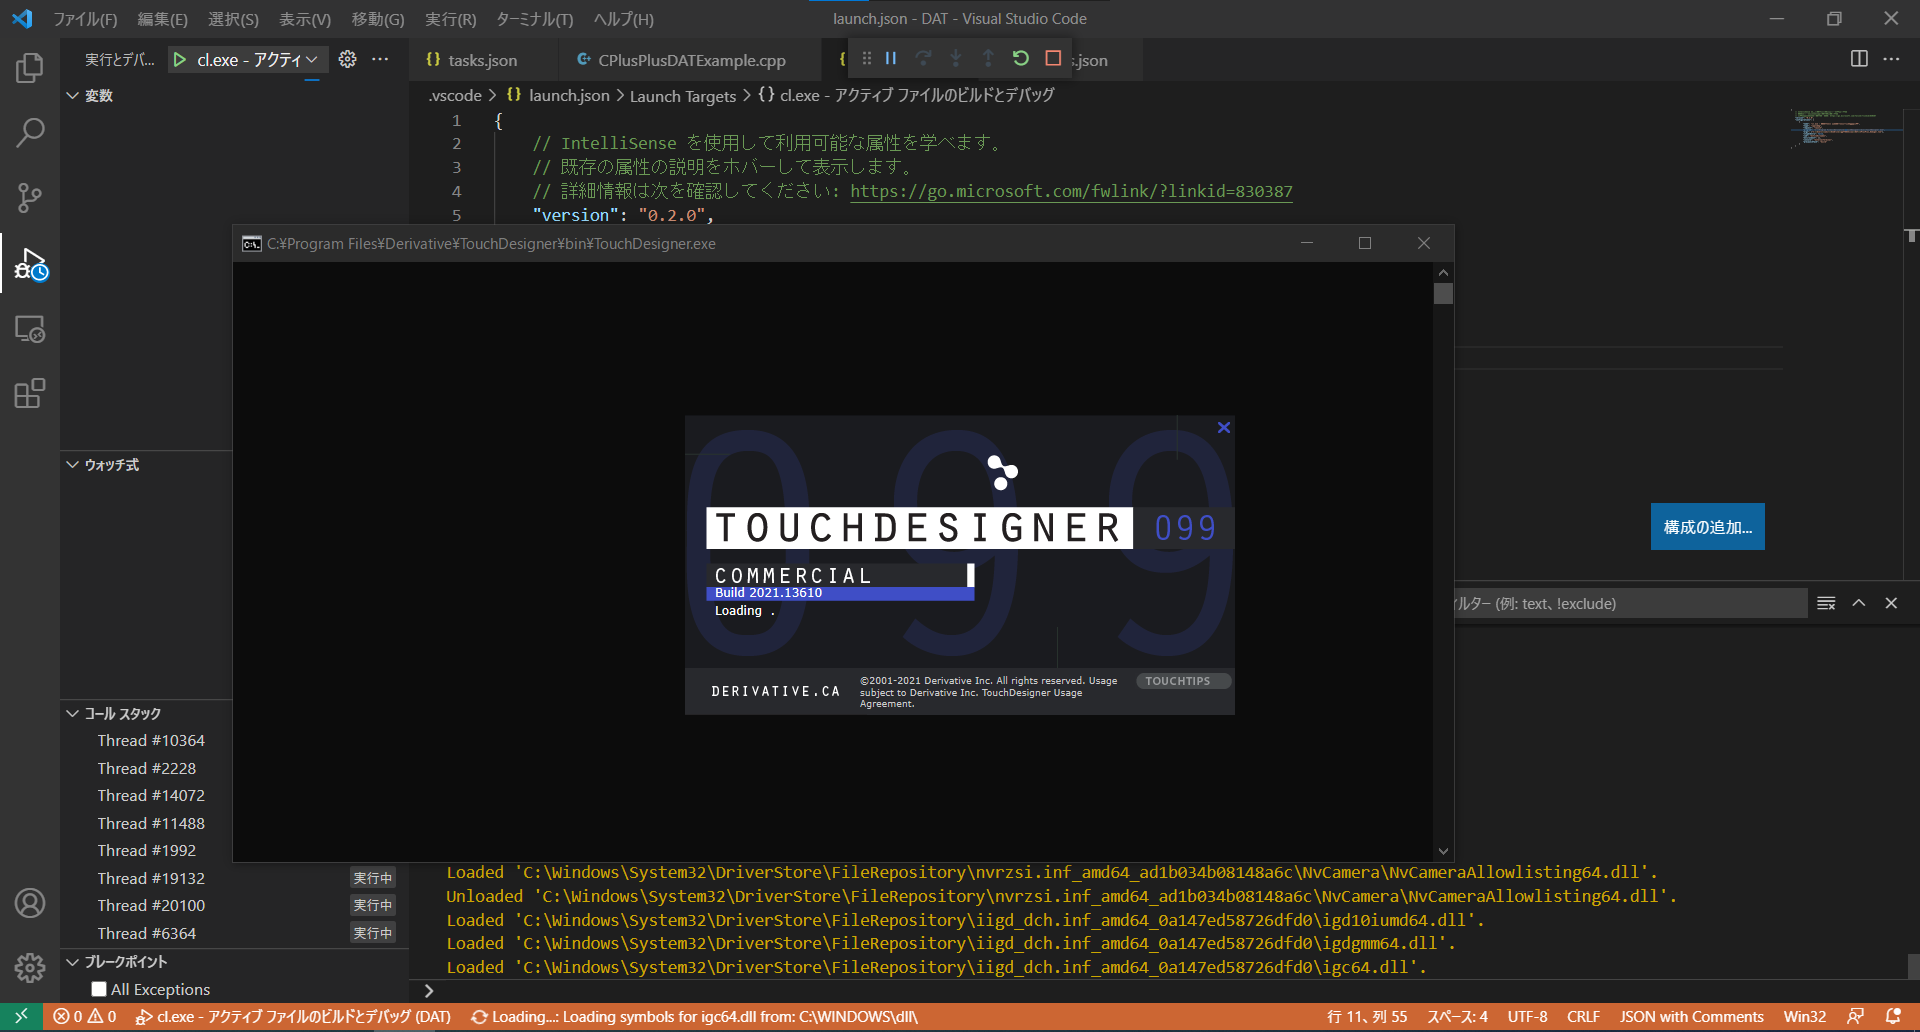Screen dimensions: 1920x1032
Task: Stop the debug session
Action: pyautogui.click(x=1053, y=58)
